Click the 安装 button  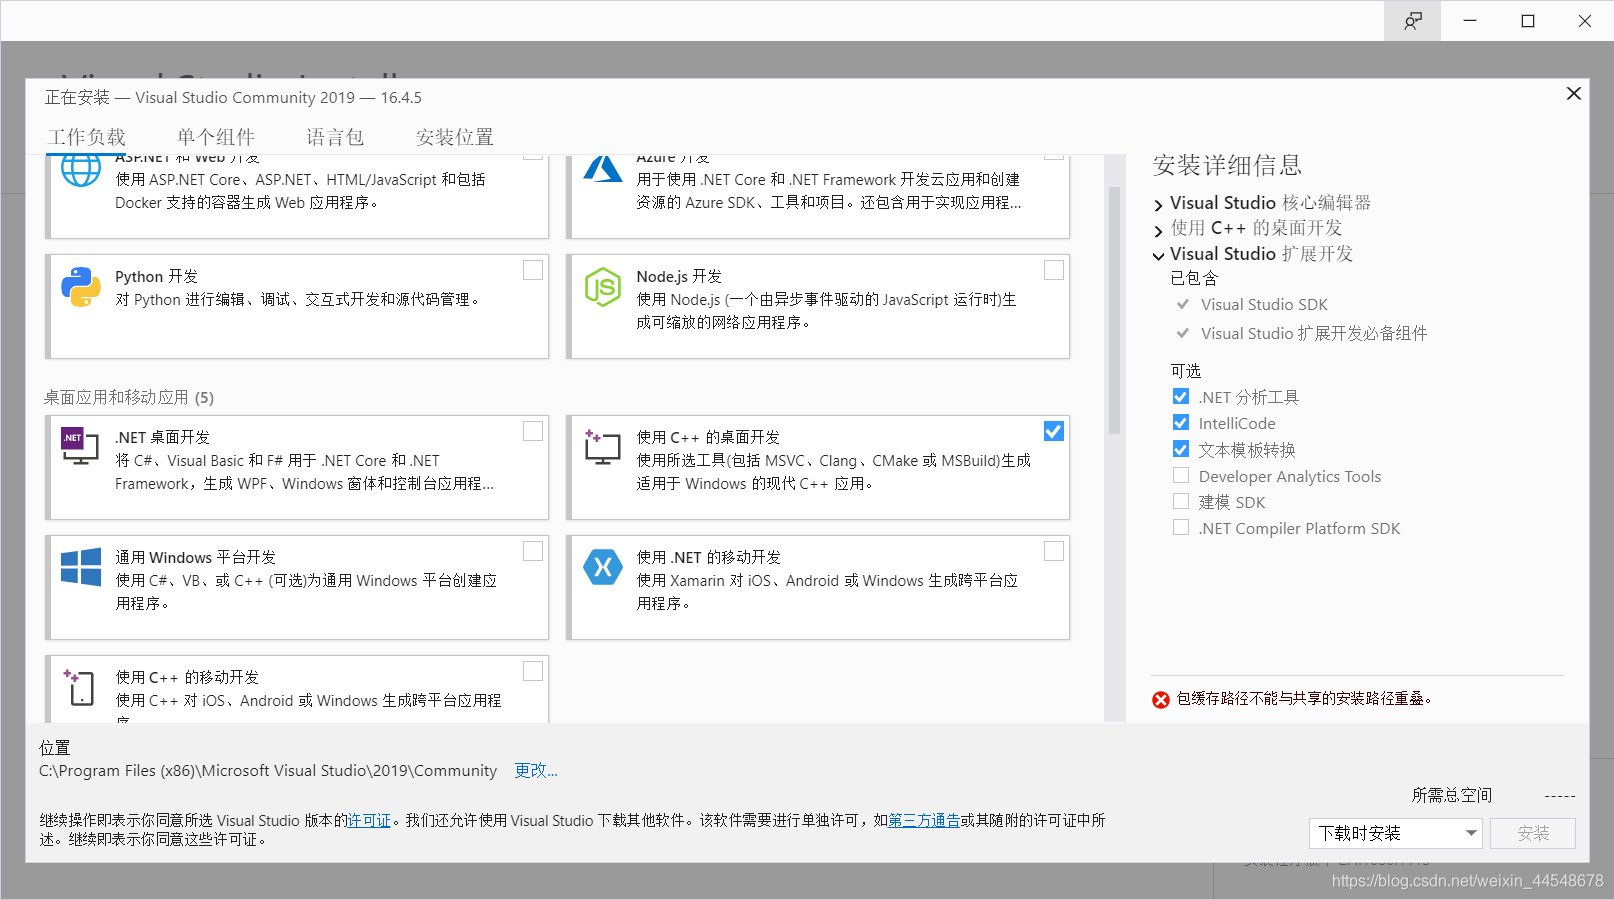tap(1533, 833)
